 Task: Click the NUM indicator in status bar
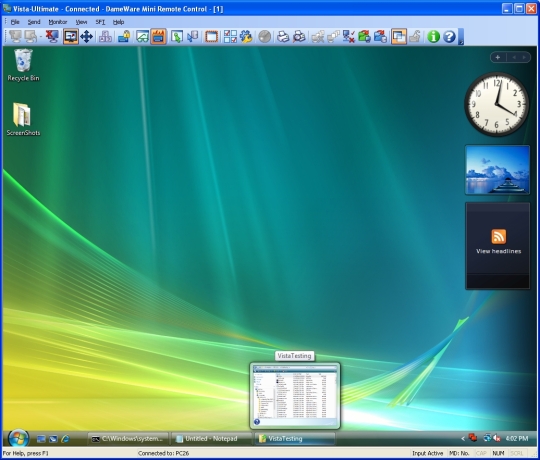pyautogui.click(x=498, y=453)
